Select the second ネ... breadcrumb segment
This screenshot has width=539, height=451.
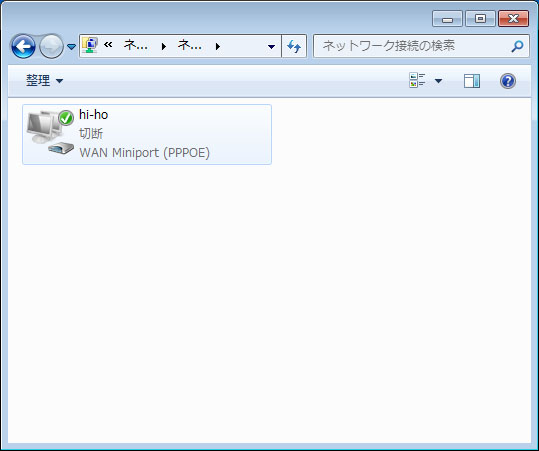pos(190,45)
